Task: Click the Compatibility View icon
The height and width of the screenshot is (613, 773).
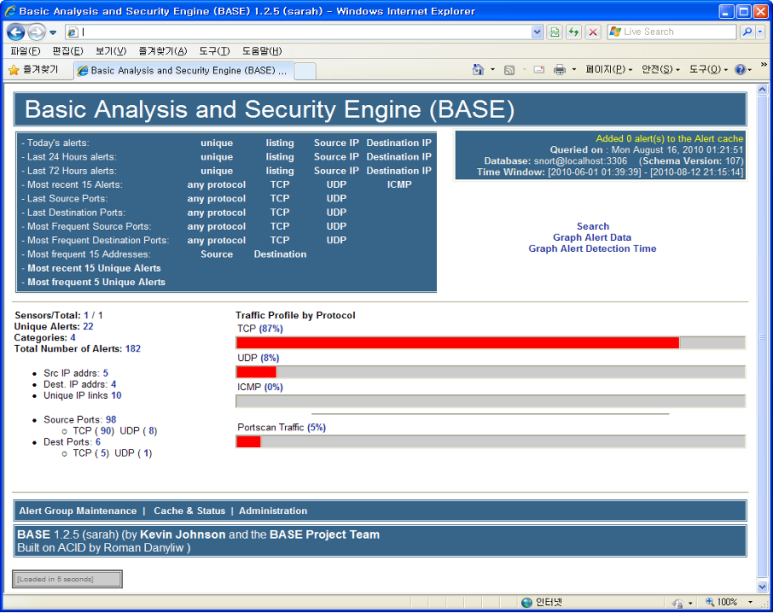Action: (555, 32)
